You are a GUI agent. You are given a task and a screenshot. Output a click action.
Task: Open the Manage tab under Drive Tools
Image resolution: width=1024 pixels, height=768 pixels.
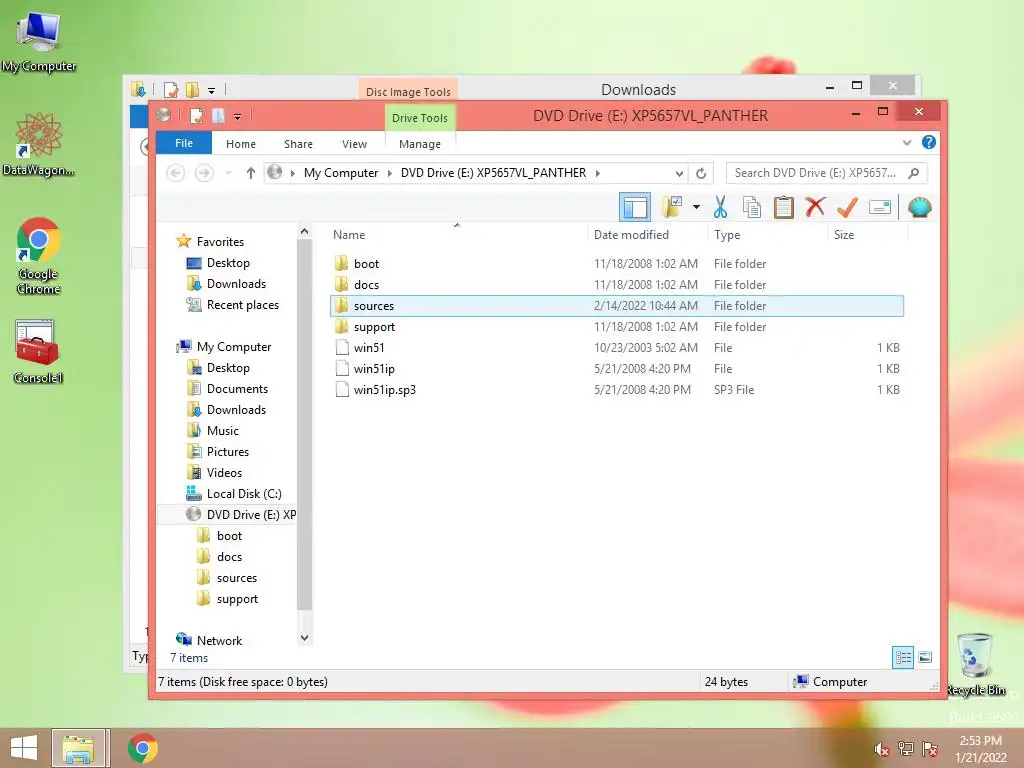[420, 144]
